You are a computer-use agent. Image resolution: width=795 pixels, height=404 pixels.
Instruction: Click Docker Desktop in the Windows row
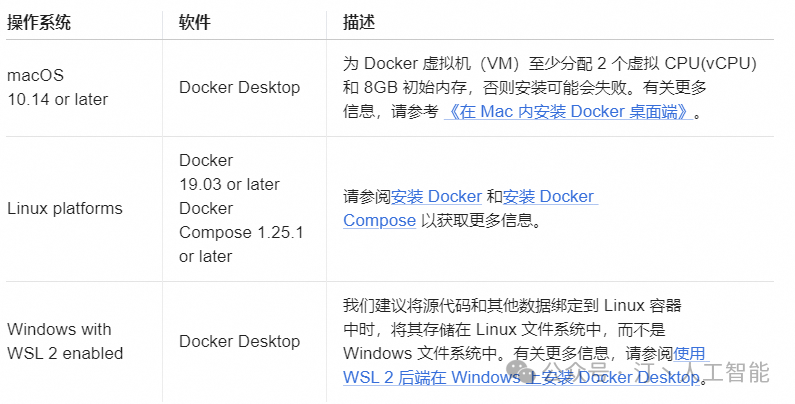(239, 341)
